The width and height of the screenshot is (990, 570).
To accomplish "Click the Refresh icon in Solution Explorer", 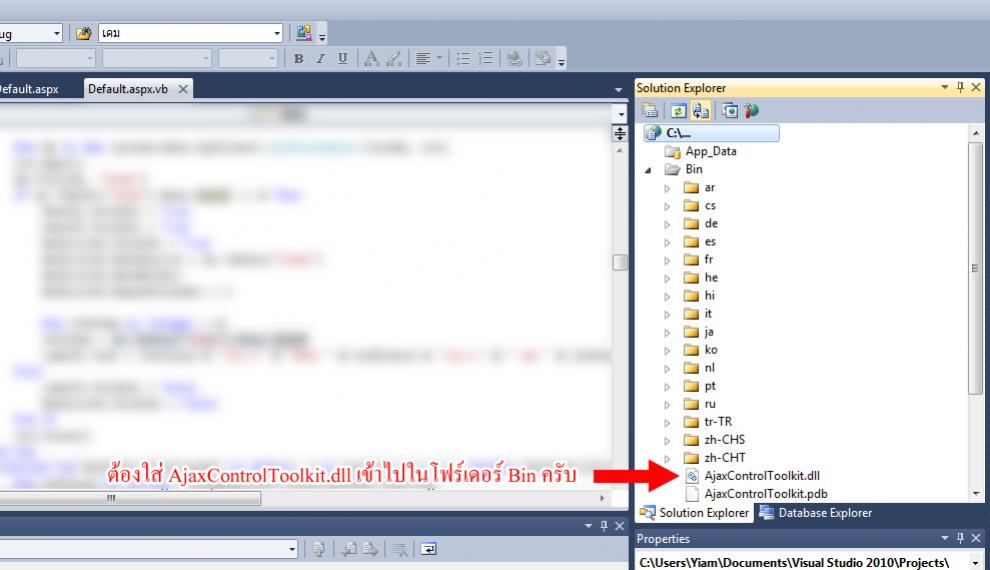I will [678, 110].
